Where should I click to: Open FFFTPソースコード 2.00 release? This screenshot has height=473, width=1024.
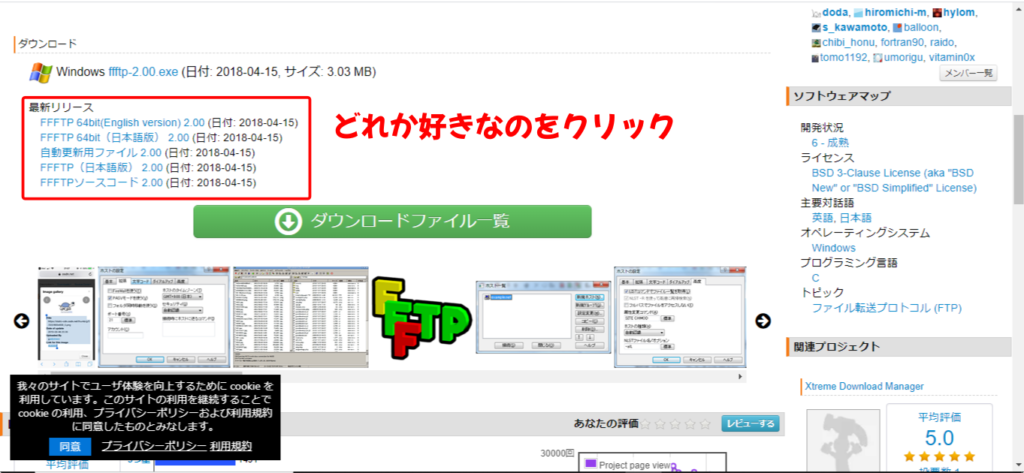101,182
